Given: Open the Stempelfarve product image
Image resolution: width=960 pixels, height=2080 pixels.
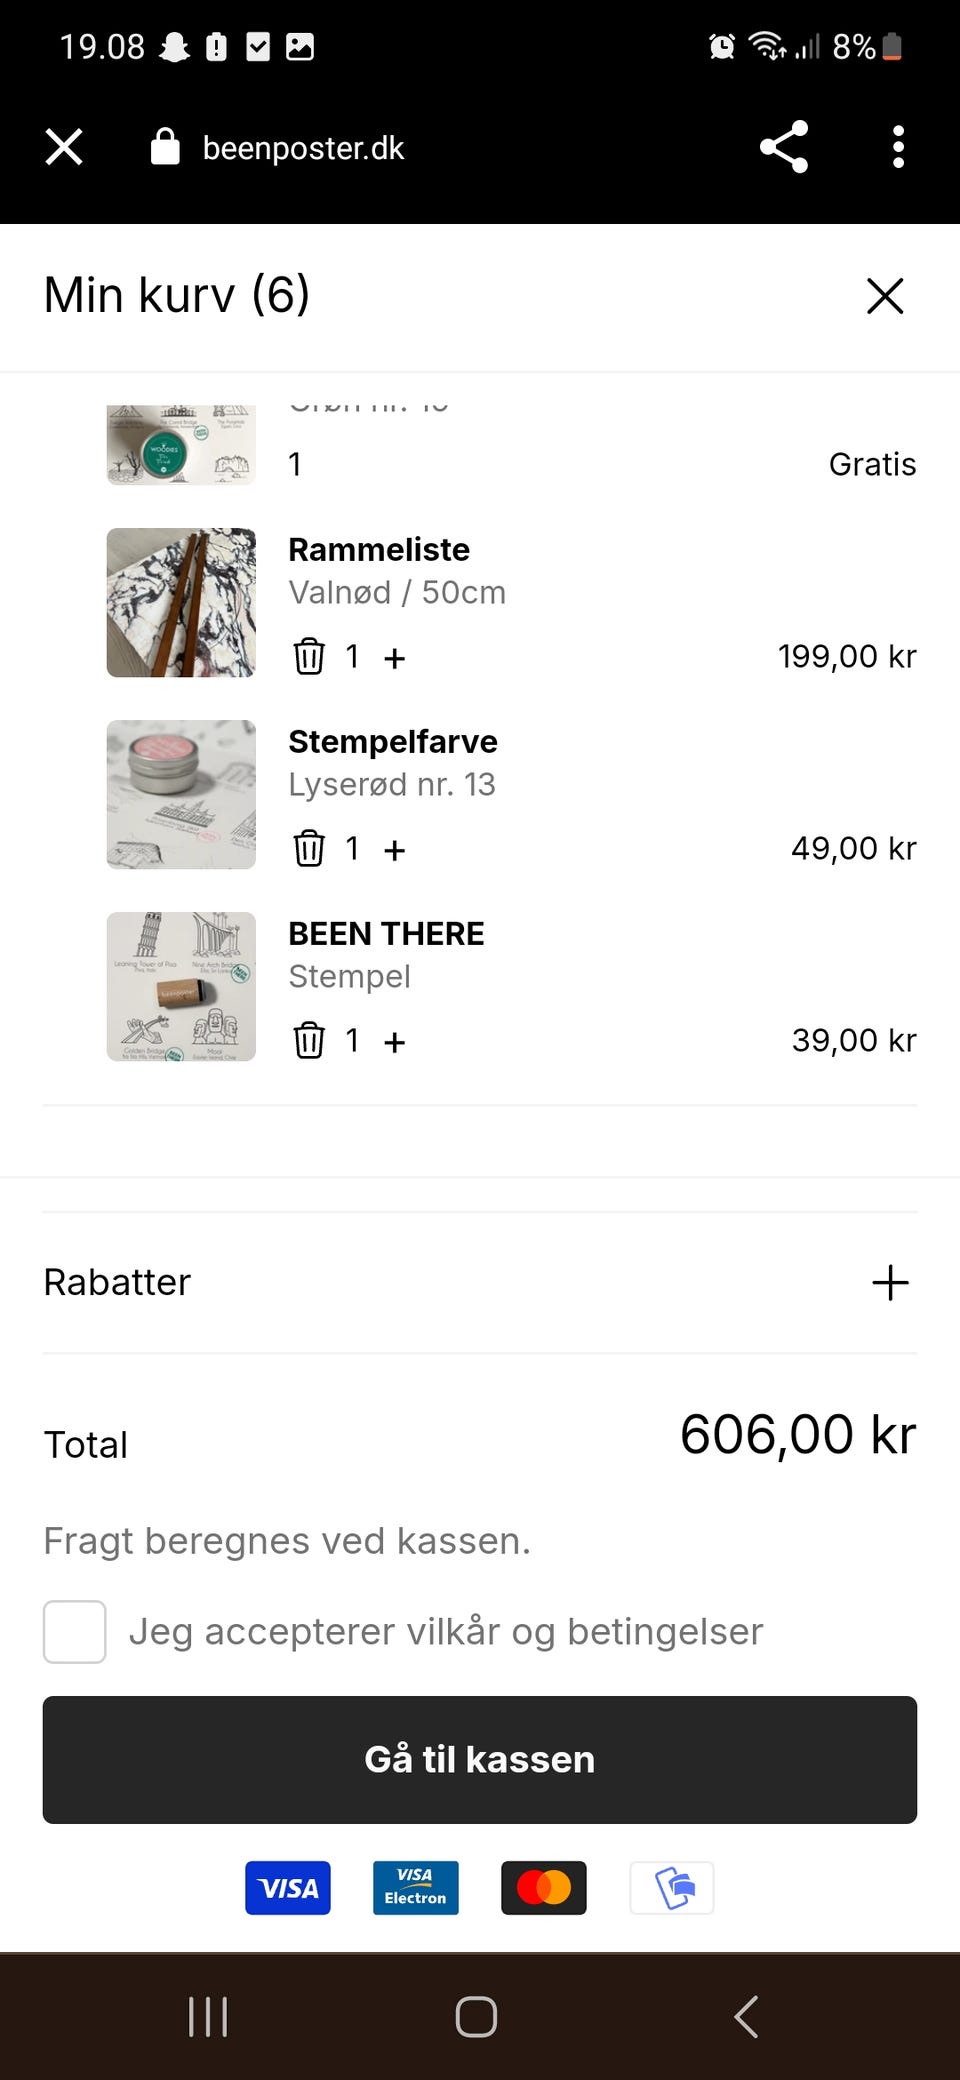Looking at the screenshot, I should (181, 795).
